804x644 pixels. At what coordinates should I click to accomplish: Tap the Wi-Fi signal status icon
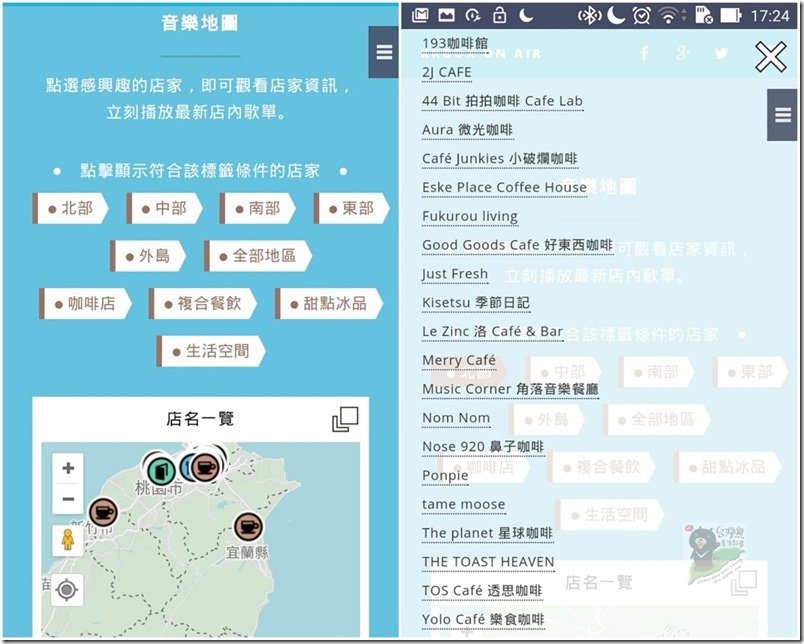pyautogui.click(x=668, y=15)
